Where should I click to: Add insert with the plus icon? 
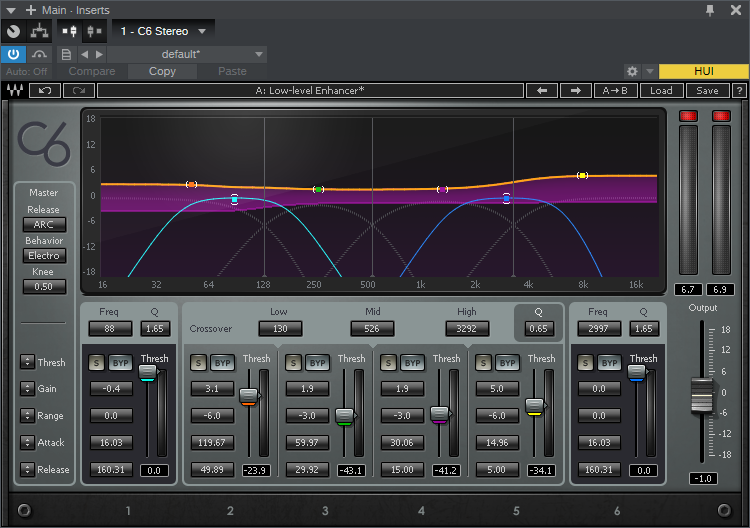[x=31, y=10]
